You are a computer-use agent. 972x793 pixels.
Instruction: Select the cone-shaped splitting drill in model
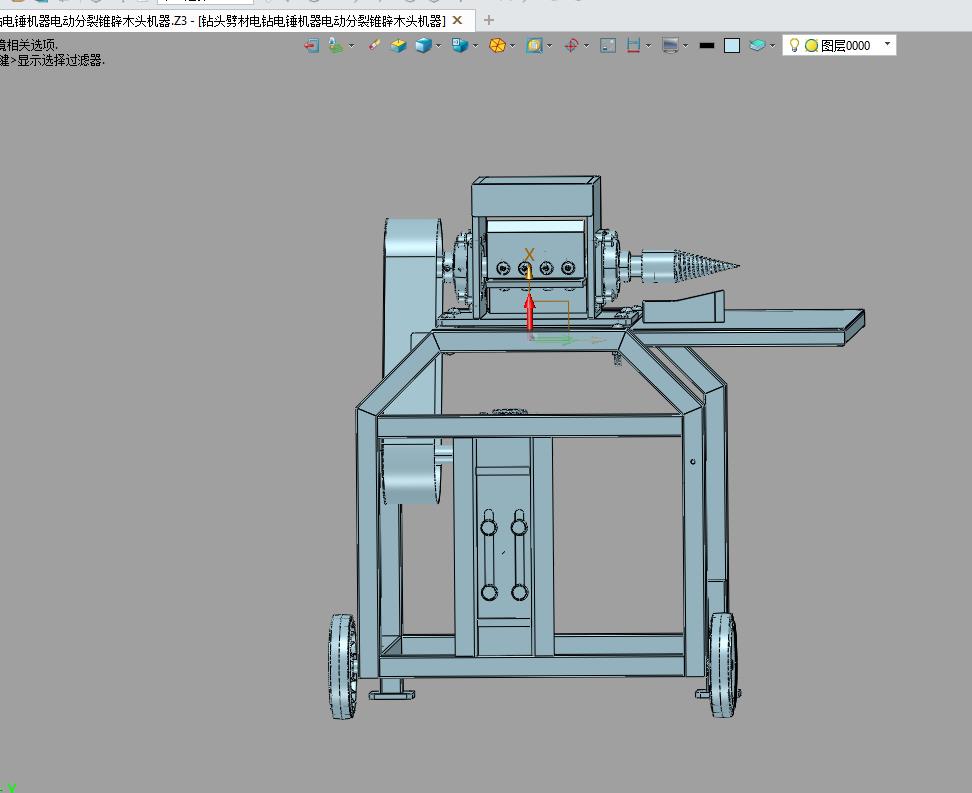(x=689, y=266)
